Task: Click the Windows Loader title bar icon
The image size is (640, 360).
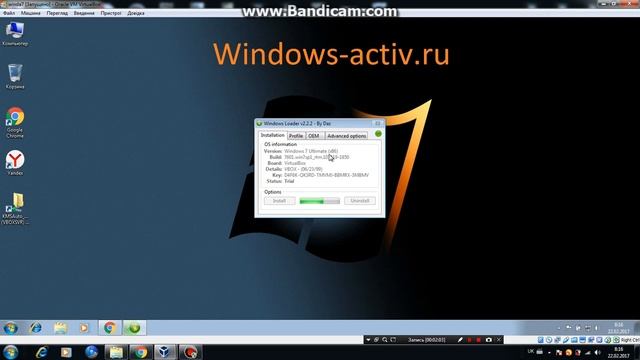Action: [x=259, y=123]
